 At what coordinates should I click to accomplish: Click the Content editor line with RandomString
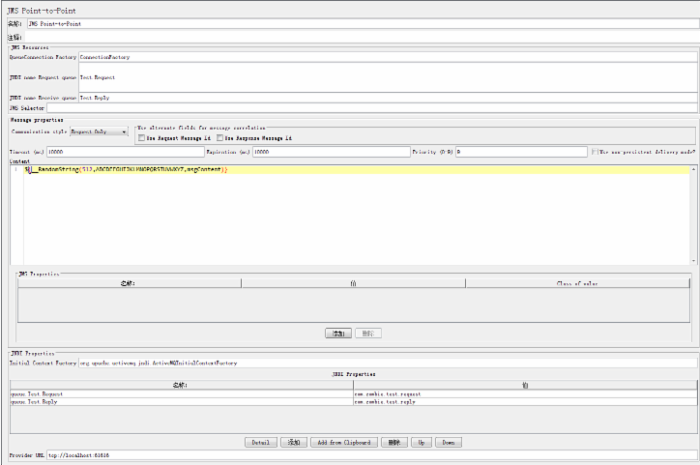(130, 170)
